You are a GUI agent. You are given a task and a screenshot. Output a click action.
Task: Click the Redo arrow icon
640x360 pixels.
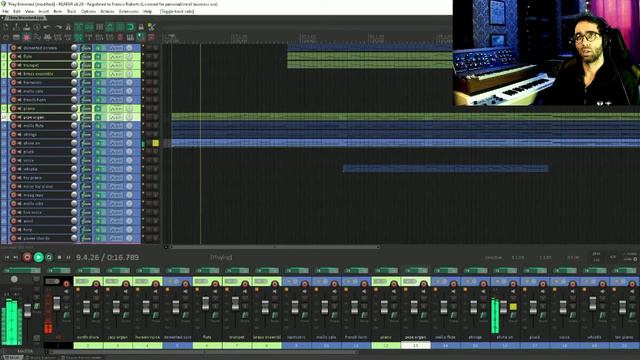click(x=58, y=27)
